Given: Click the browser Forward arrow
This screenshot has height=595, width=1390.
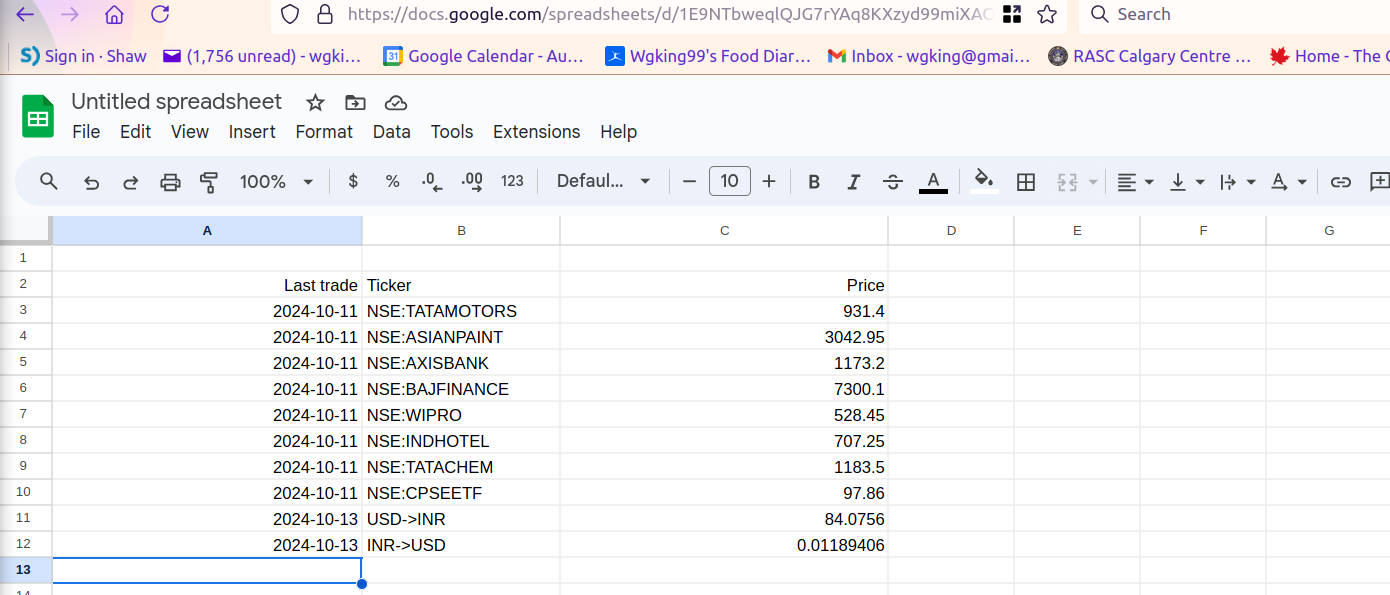Looking at the screenshot, I should pos(69,14).
